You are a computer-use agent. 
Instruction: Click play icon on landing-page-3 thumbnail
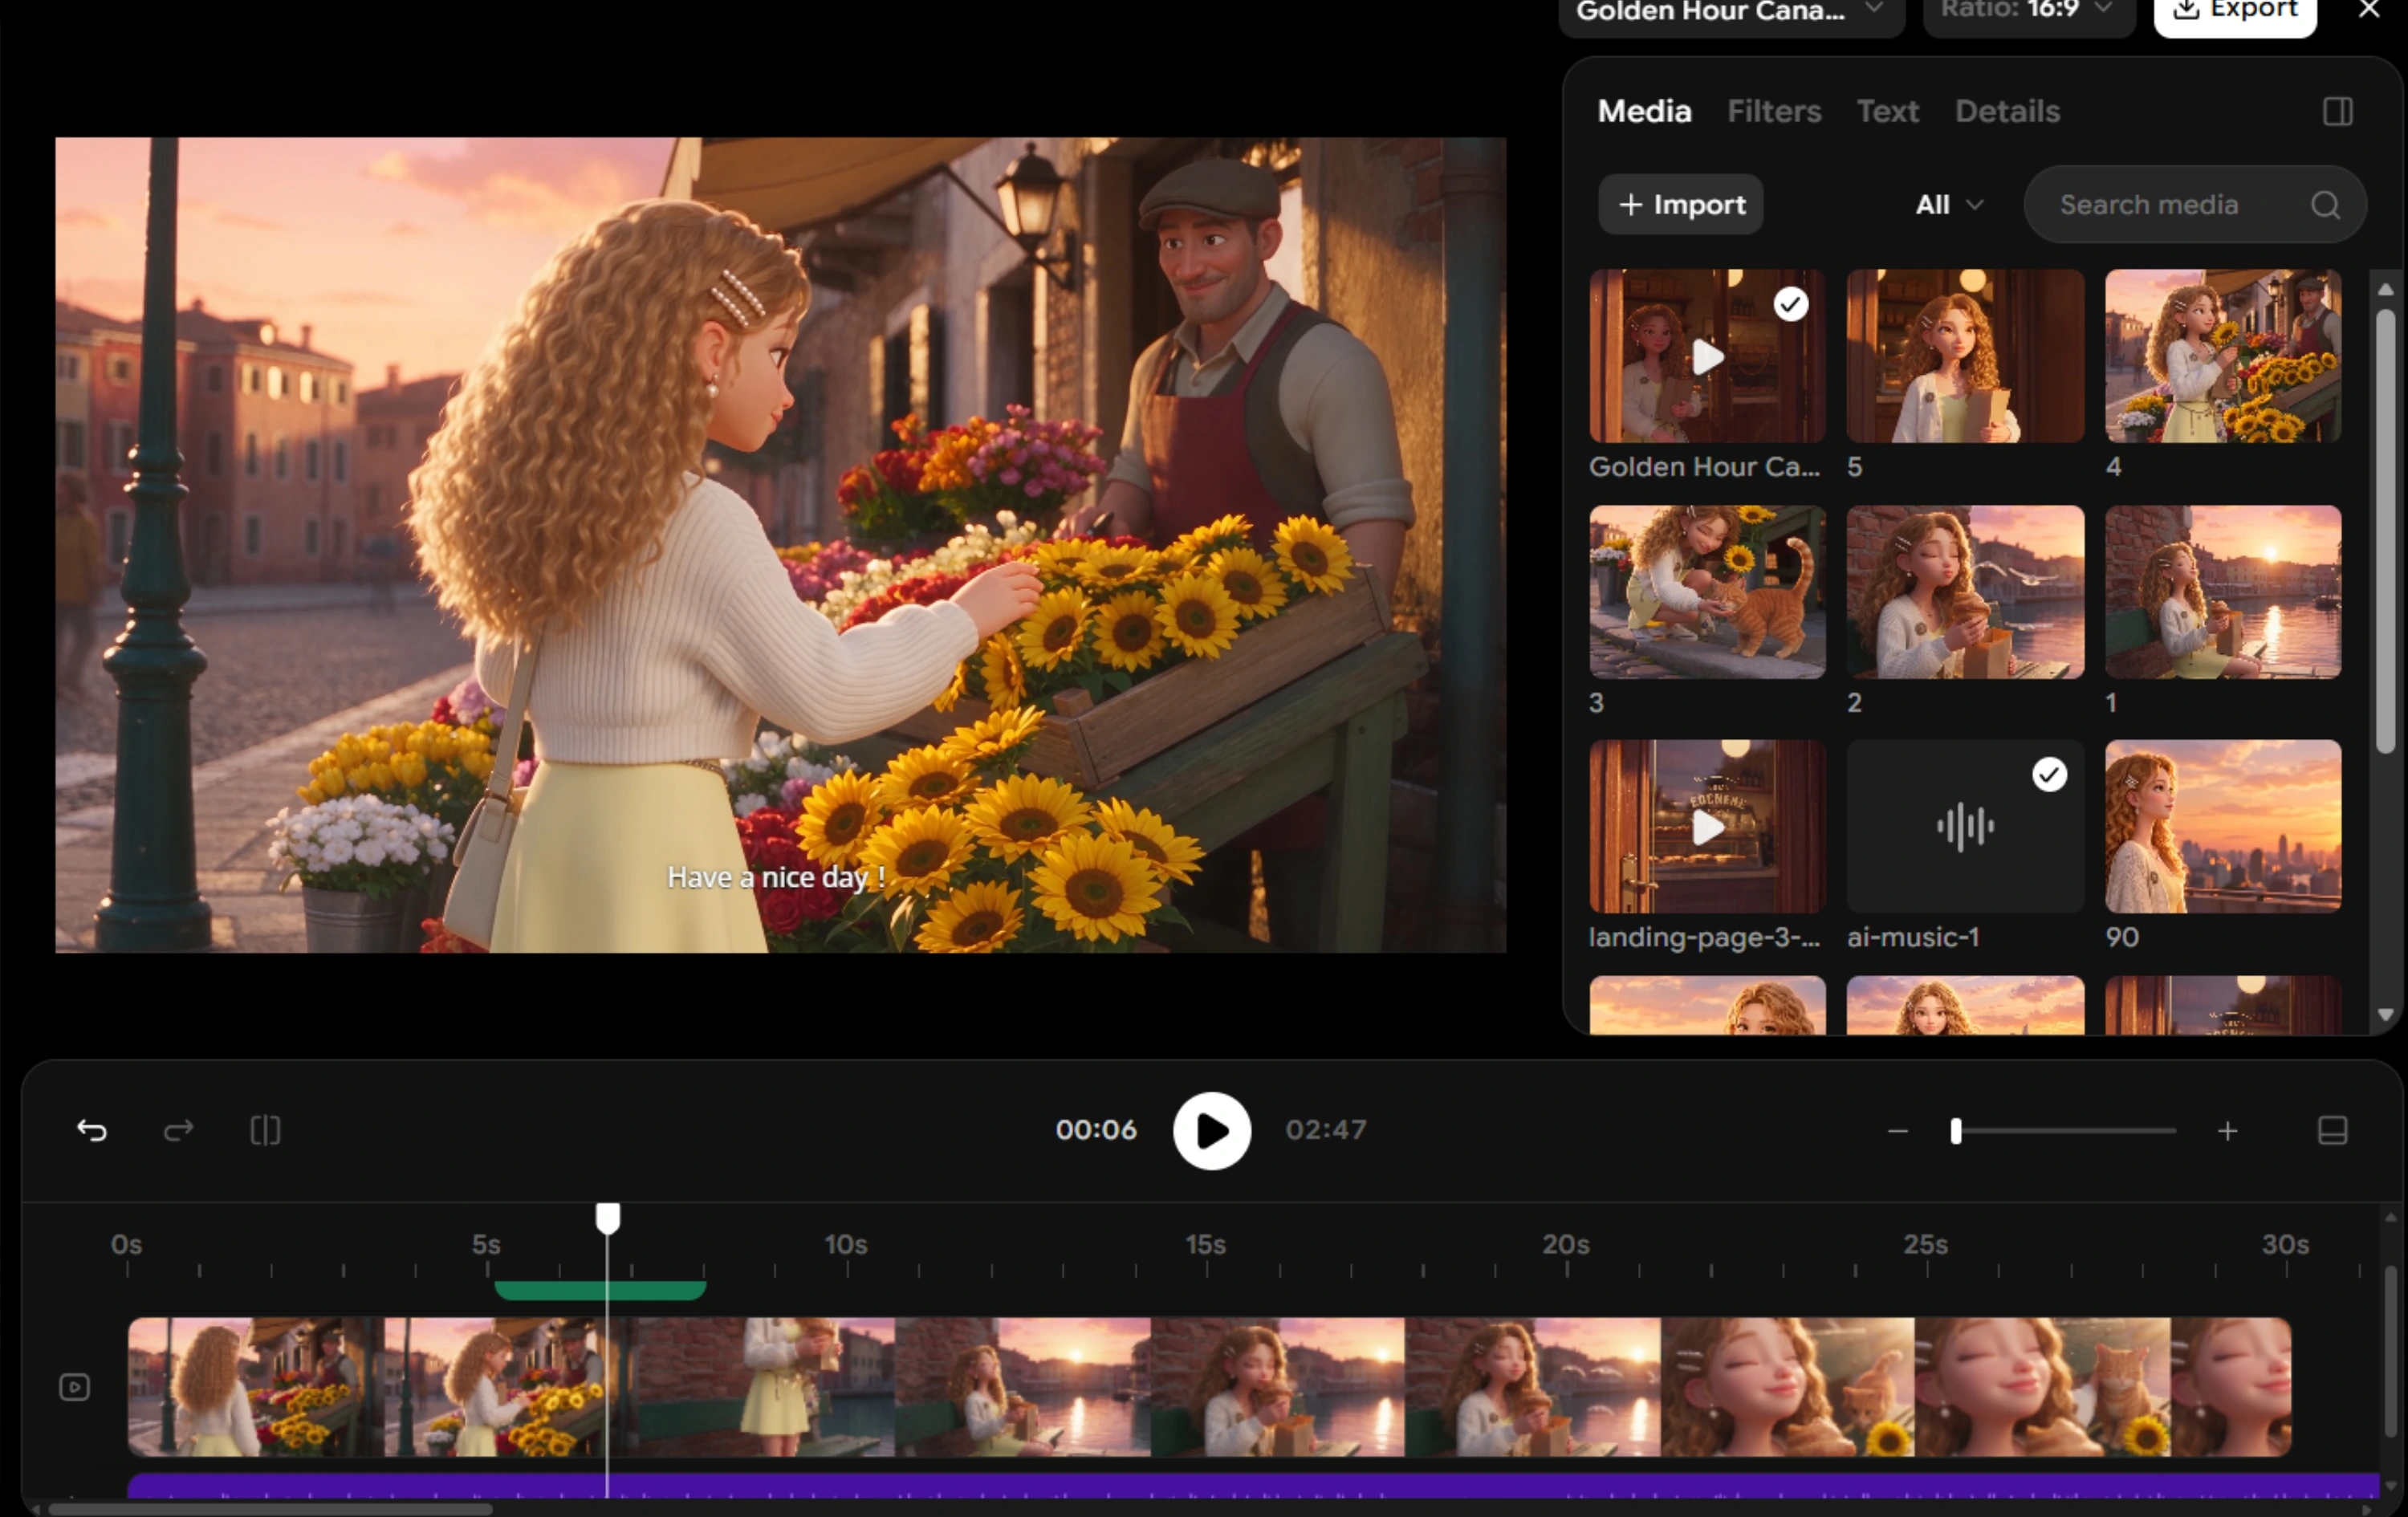1708,828
